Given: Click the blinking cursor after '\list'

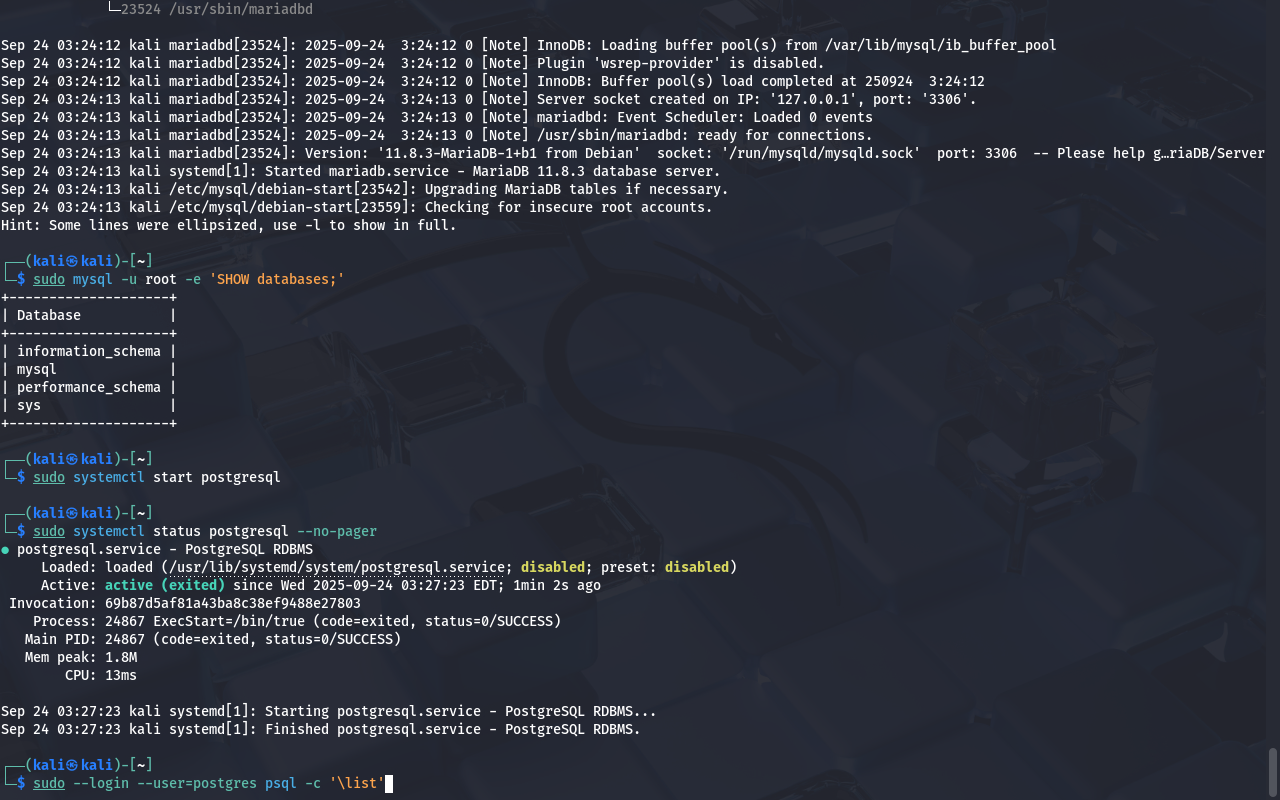Looking at the screenshot, I should (389, 783).
